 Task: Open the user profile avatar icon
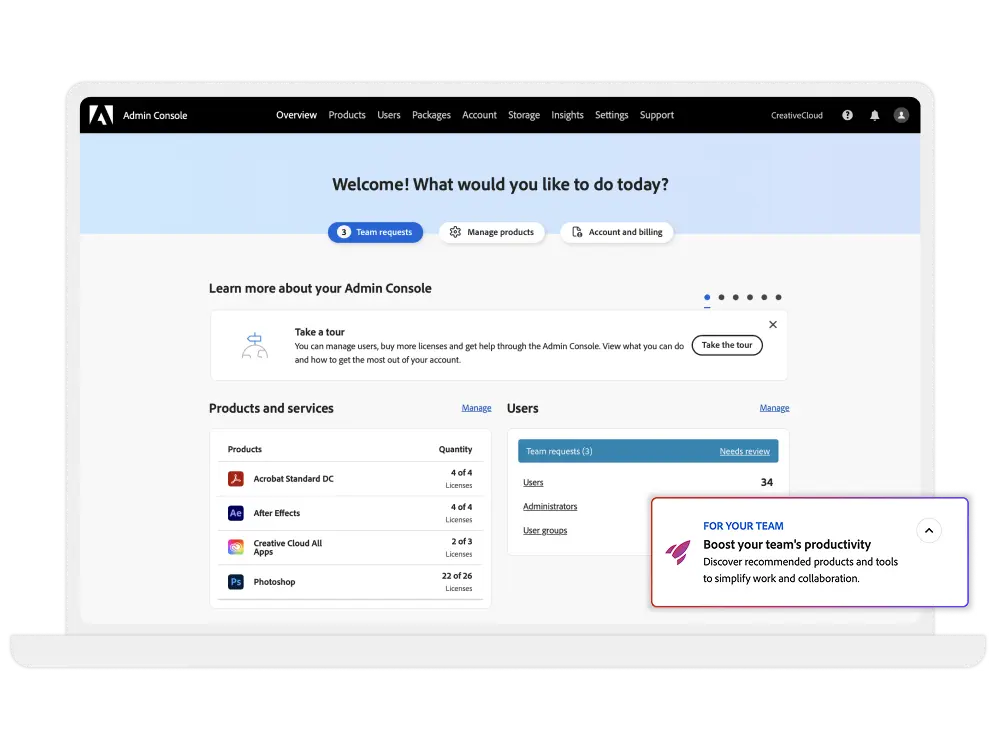901,115
